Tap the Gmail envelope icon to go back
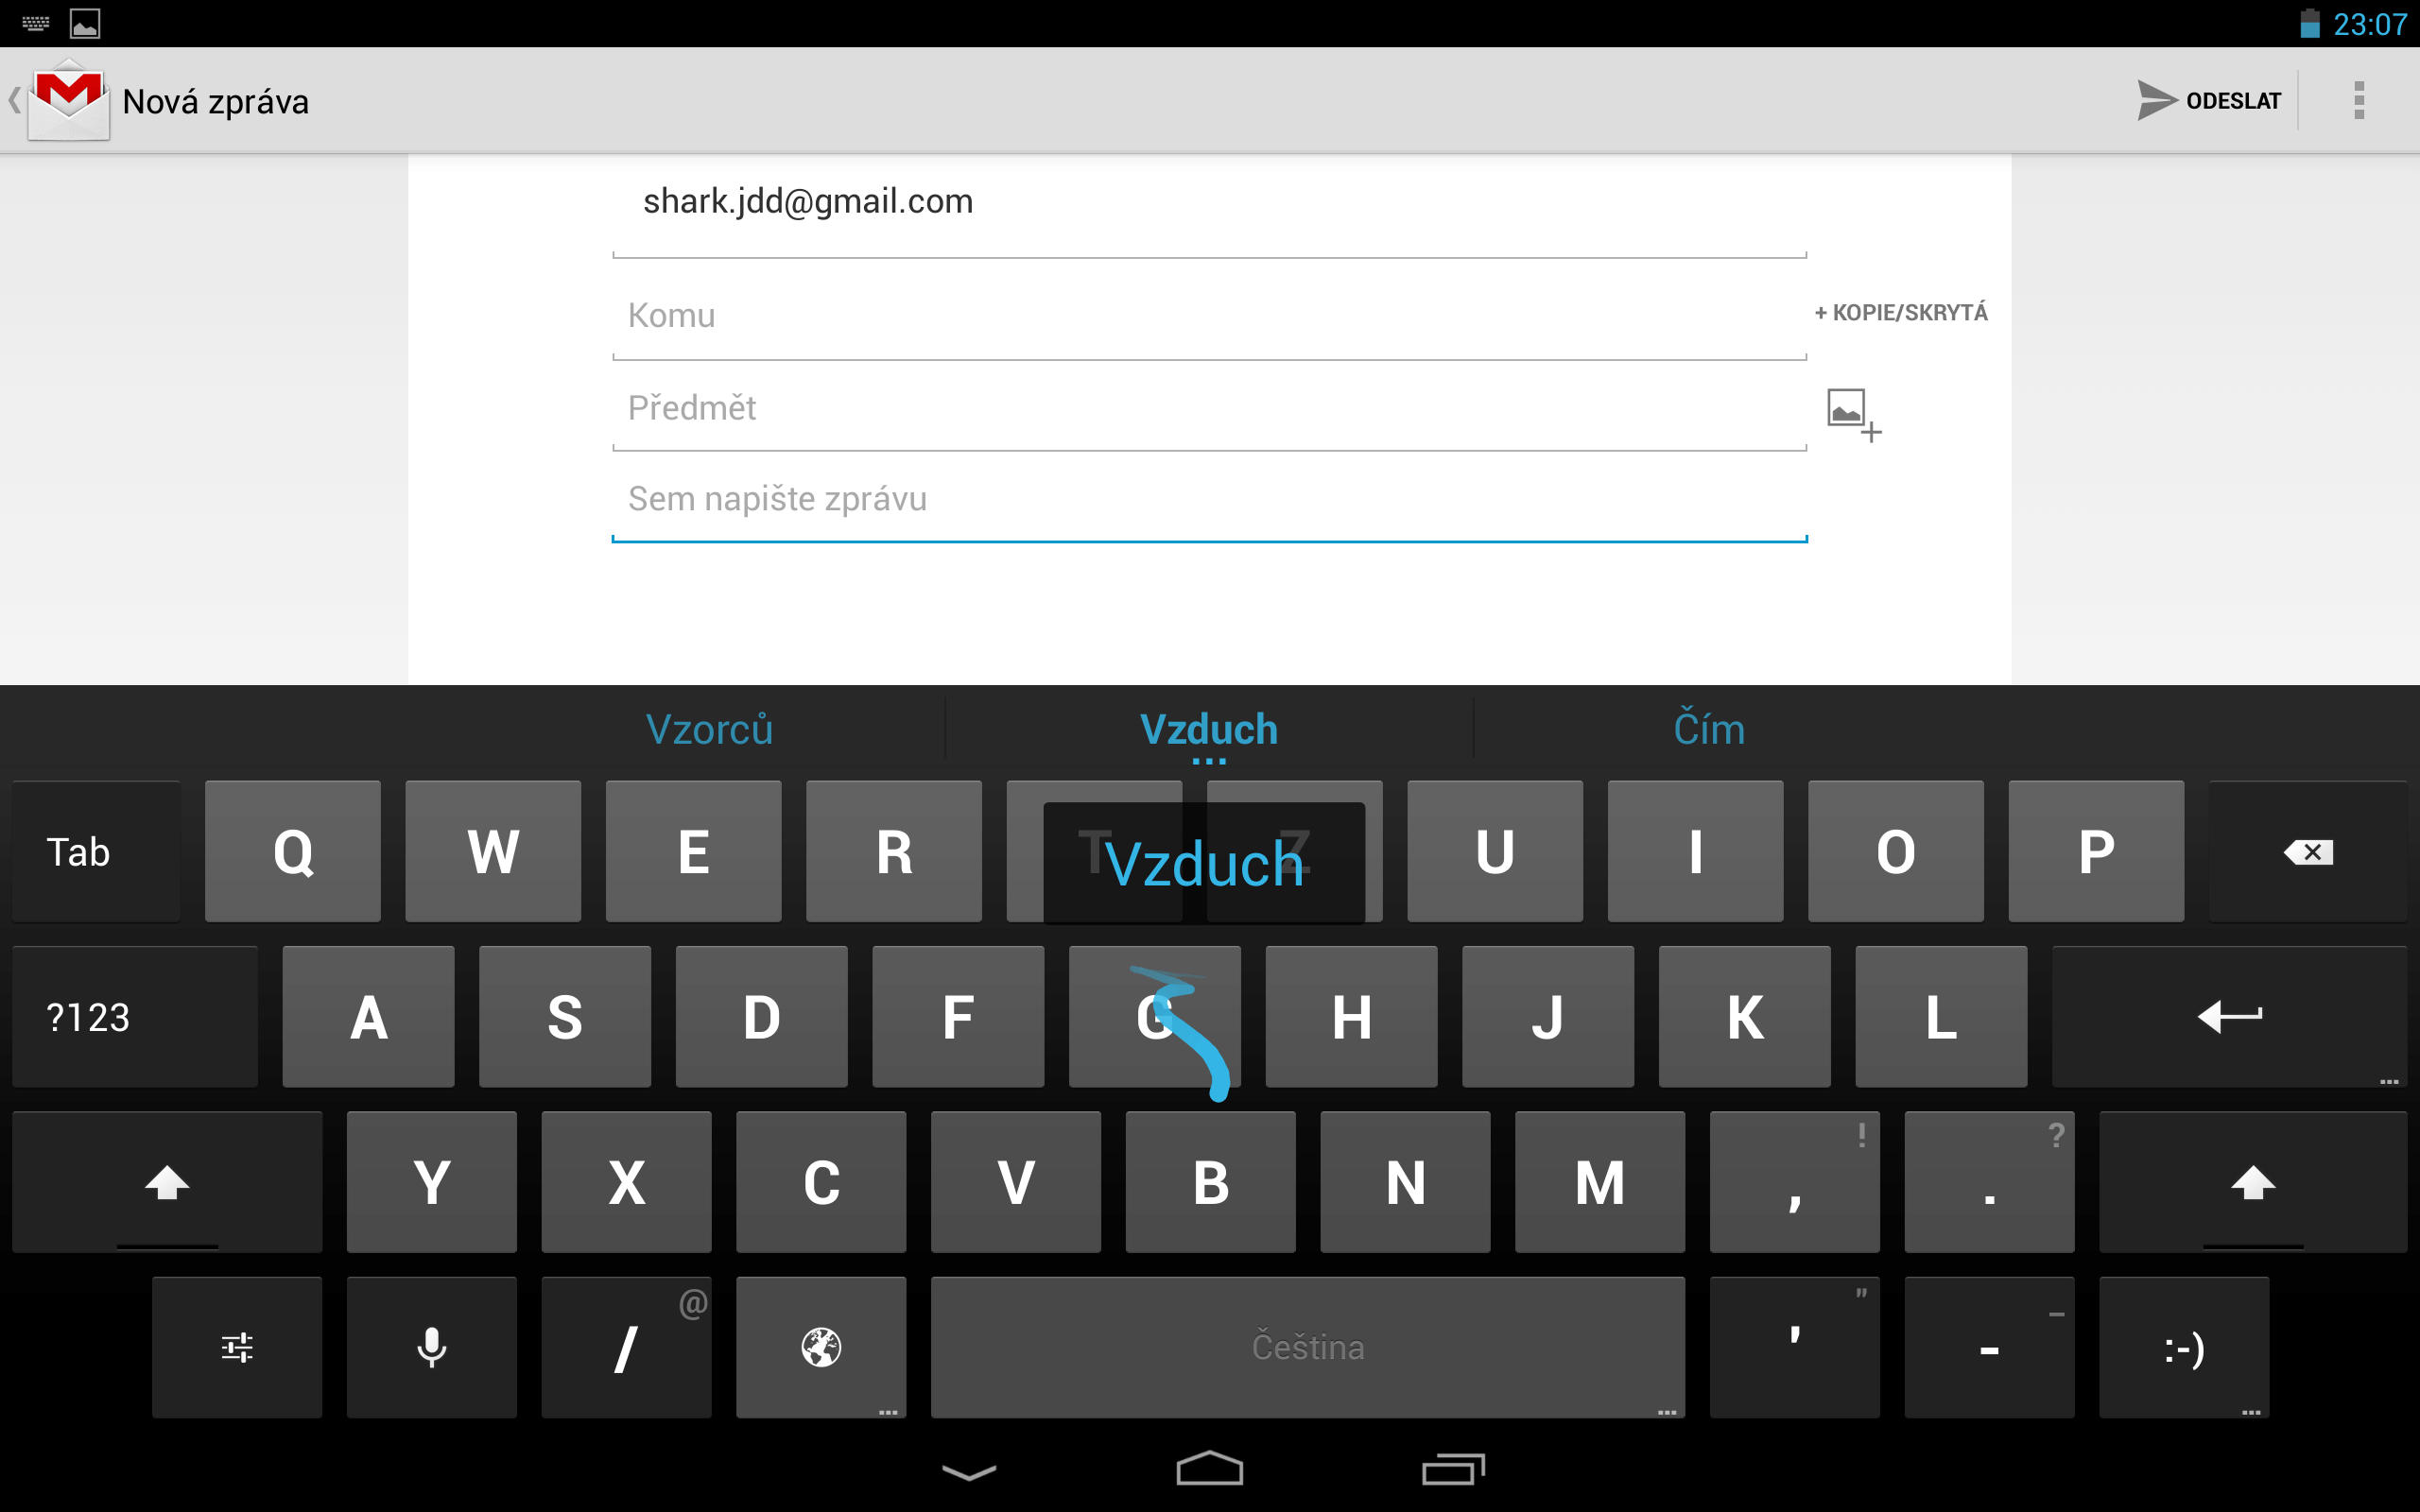 pyautogui.click(x=68, y=101)
